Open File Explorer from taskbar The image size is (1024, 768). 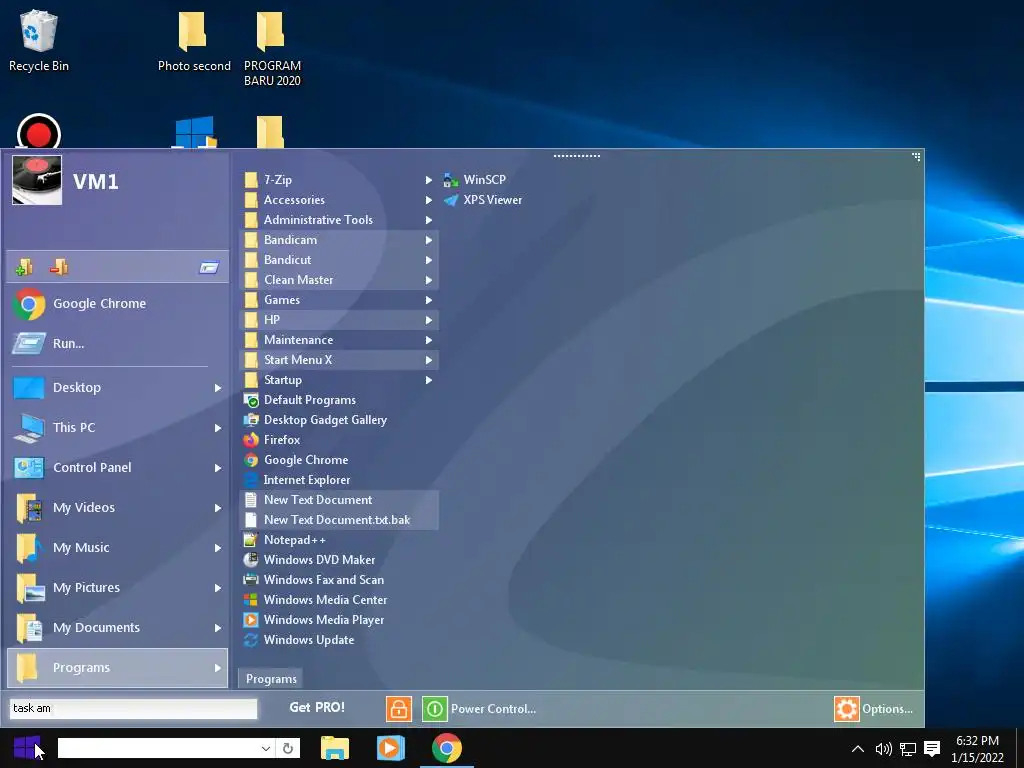(x=335, y=748)
